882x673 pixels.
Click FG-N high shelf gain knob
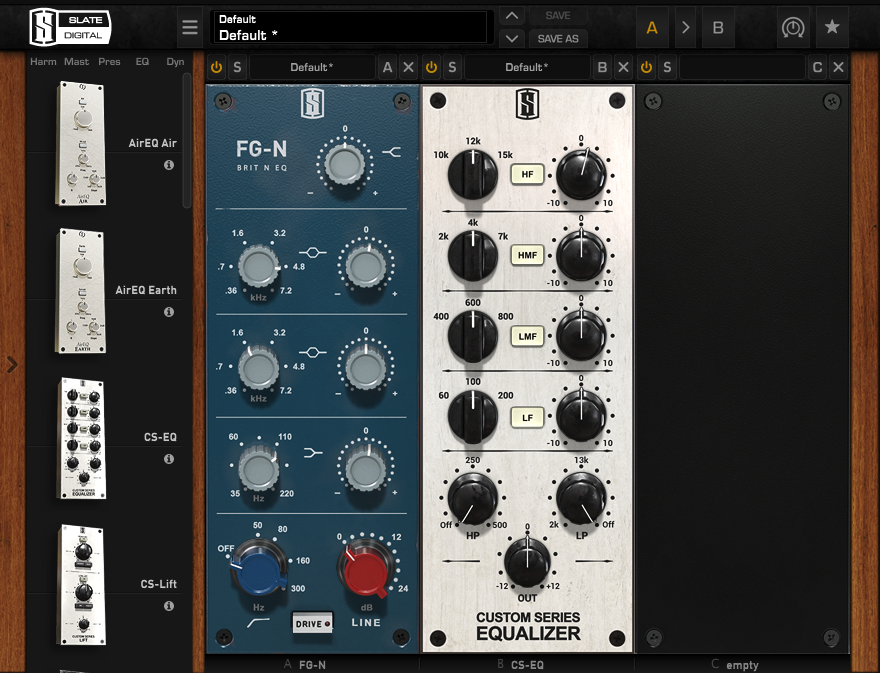(x=345, y=165)
